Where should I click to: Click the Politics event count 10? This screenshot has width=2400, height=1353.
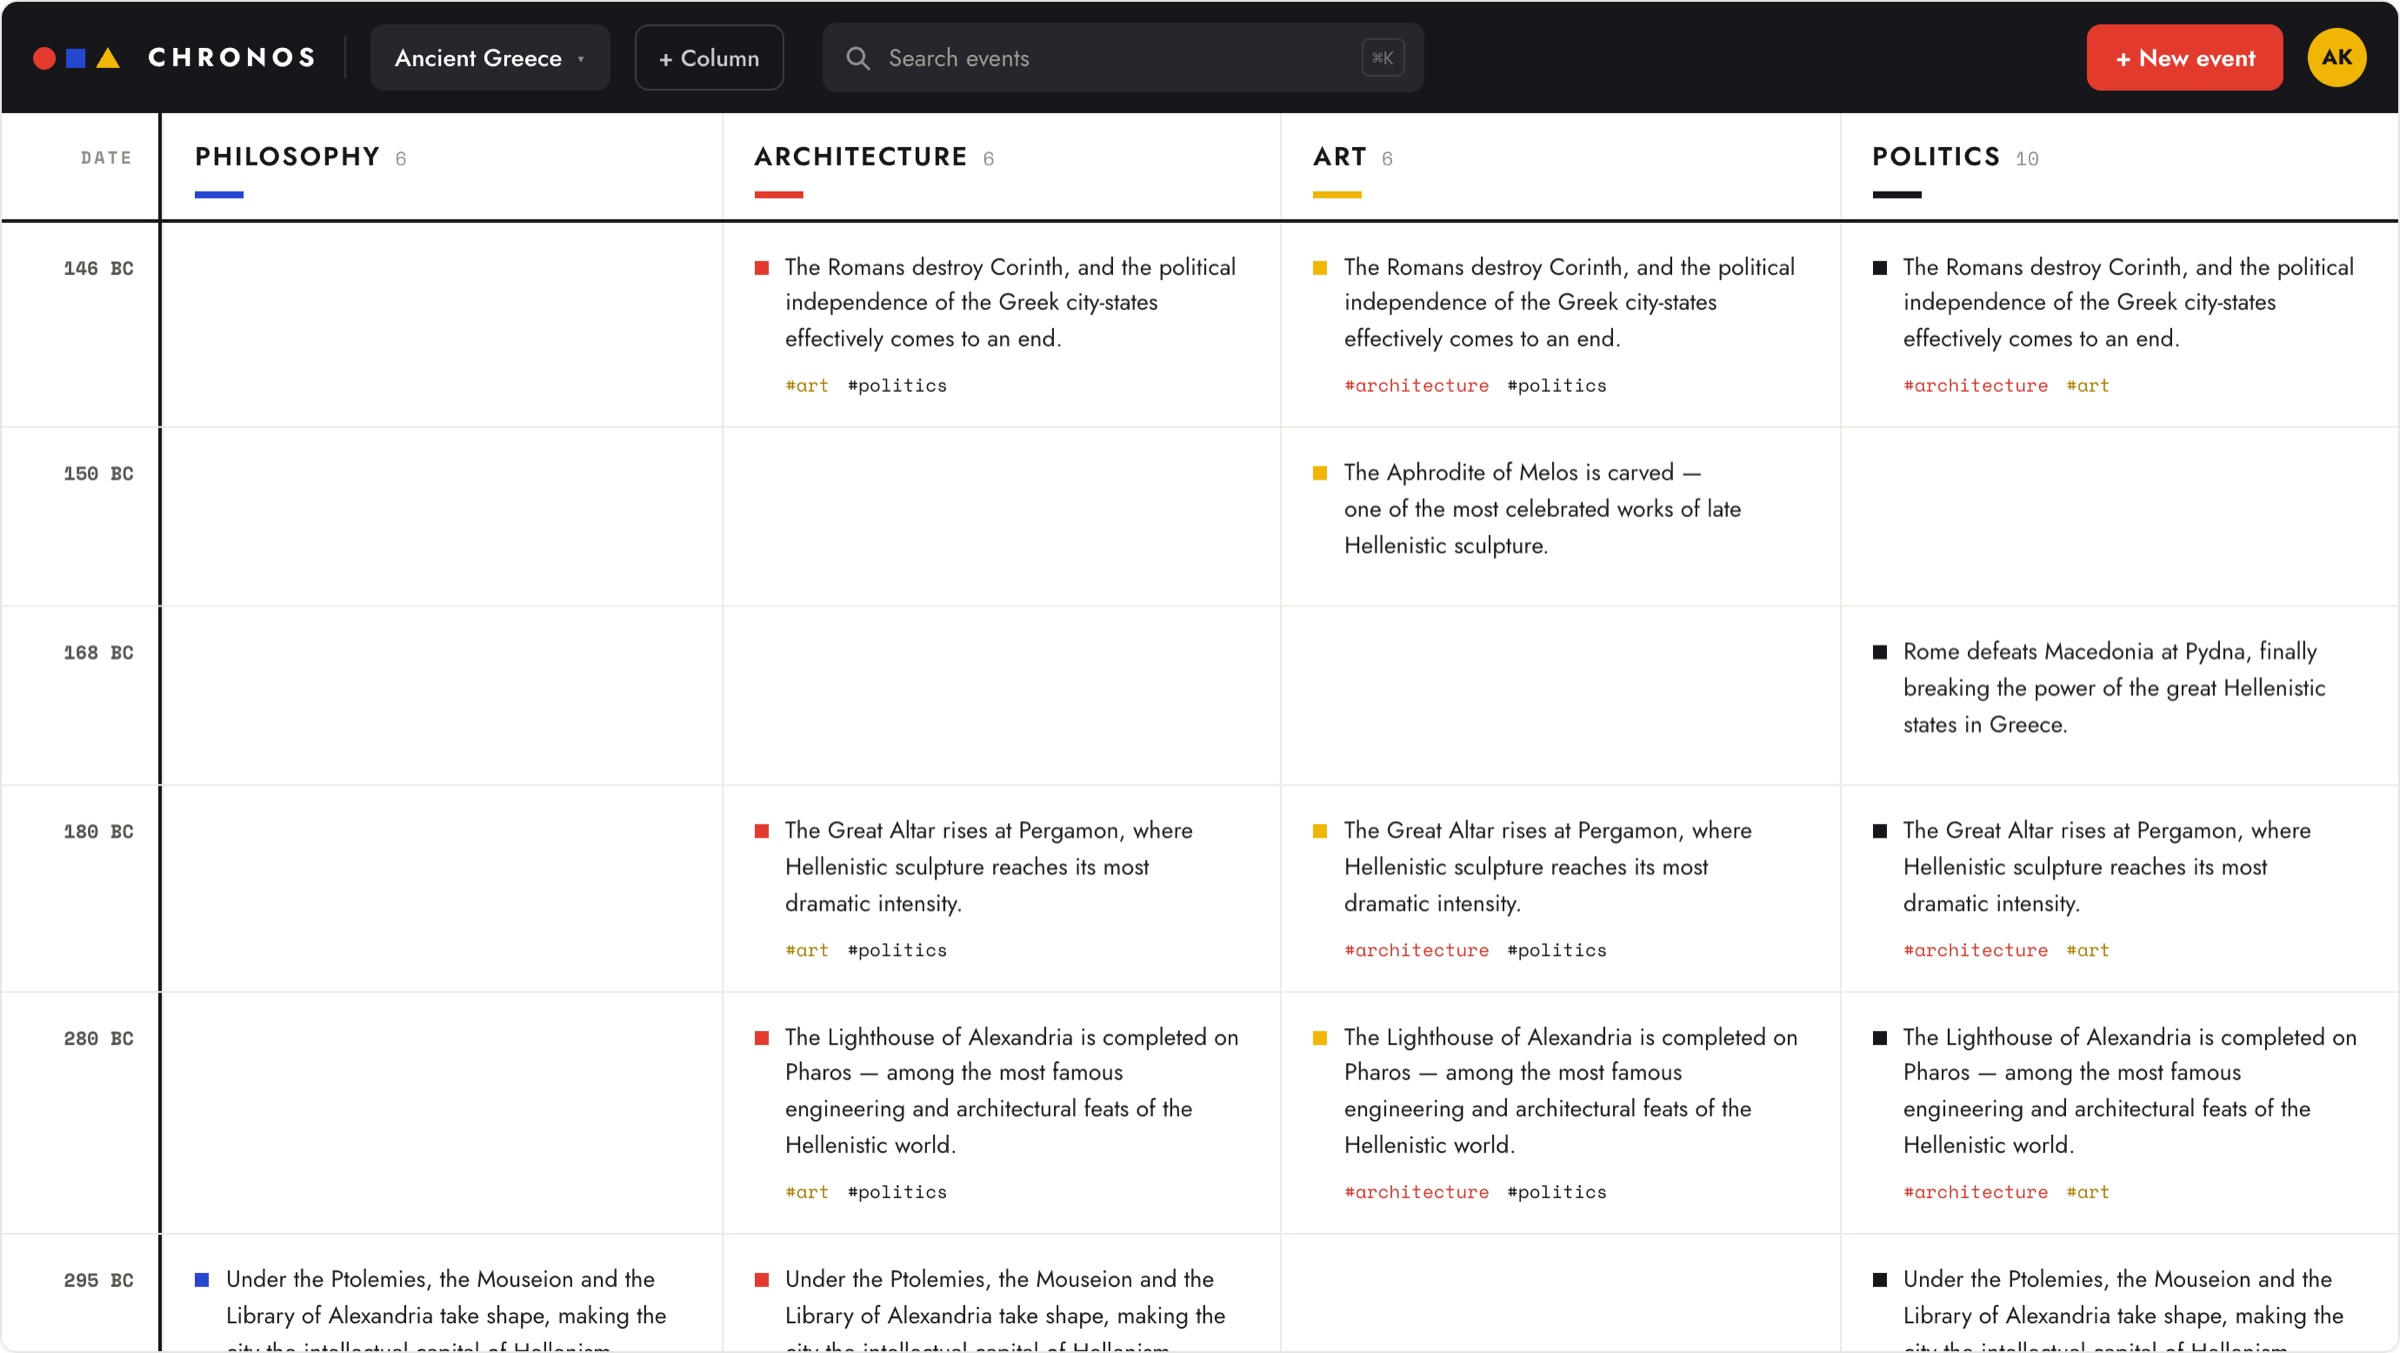coord(2027,159)
